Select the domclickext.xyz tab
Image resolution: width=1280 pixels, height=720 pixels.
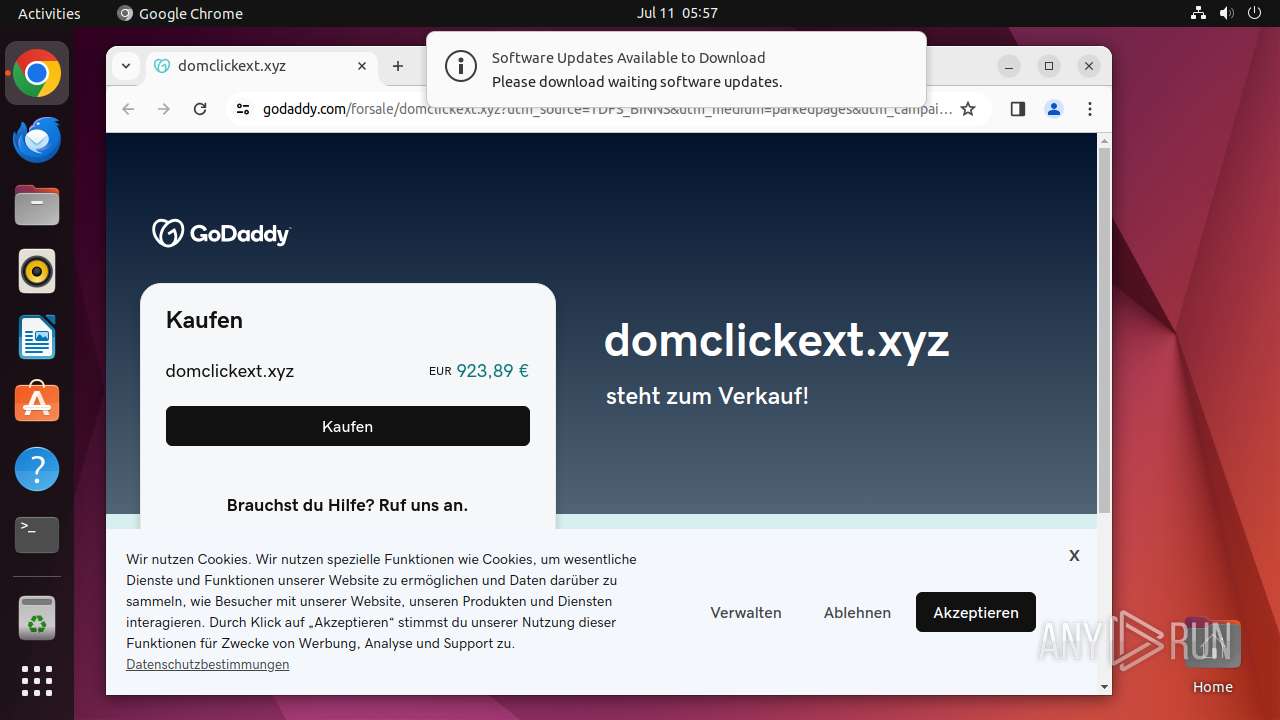tap(262, 66)
